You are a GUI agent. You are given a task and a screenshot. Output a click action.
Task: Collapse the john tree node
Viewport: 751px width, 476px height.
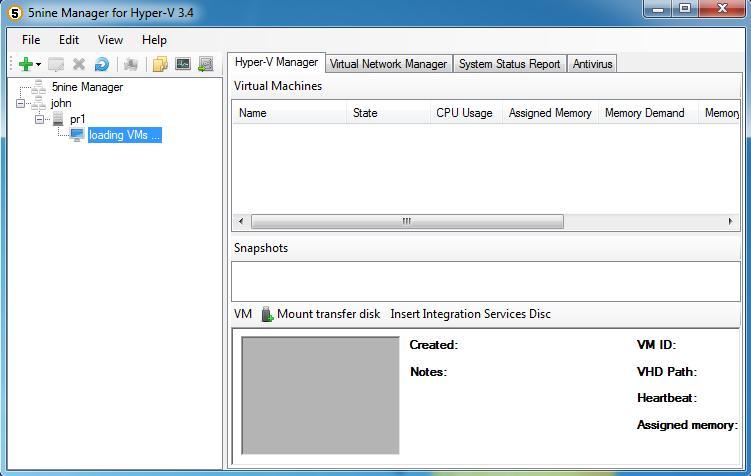click(20, 103)
